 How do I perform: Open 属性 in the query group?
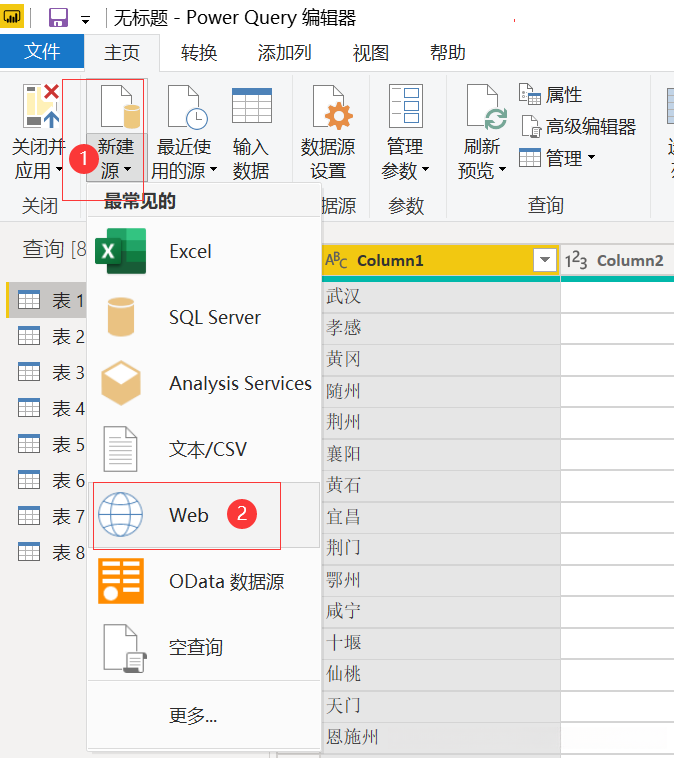point(550,94)
